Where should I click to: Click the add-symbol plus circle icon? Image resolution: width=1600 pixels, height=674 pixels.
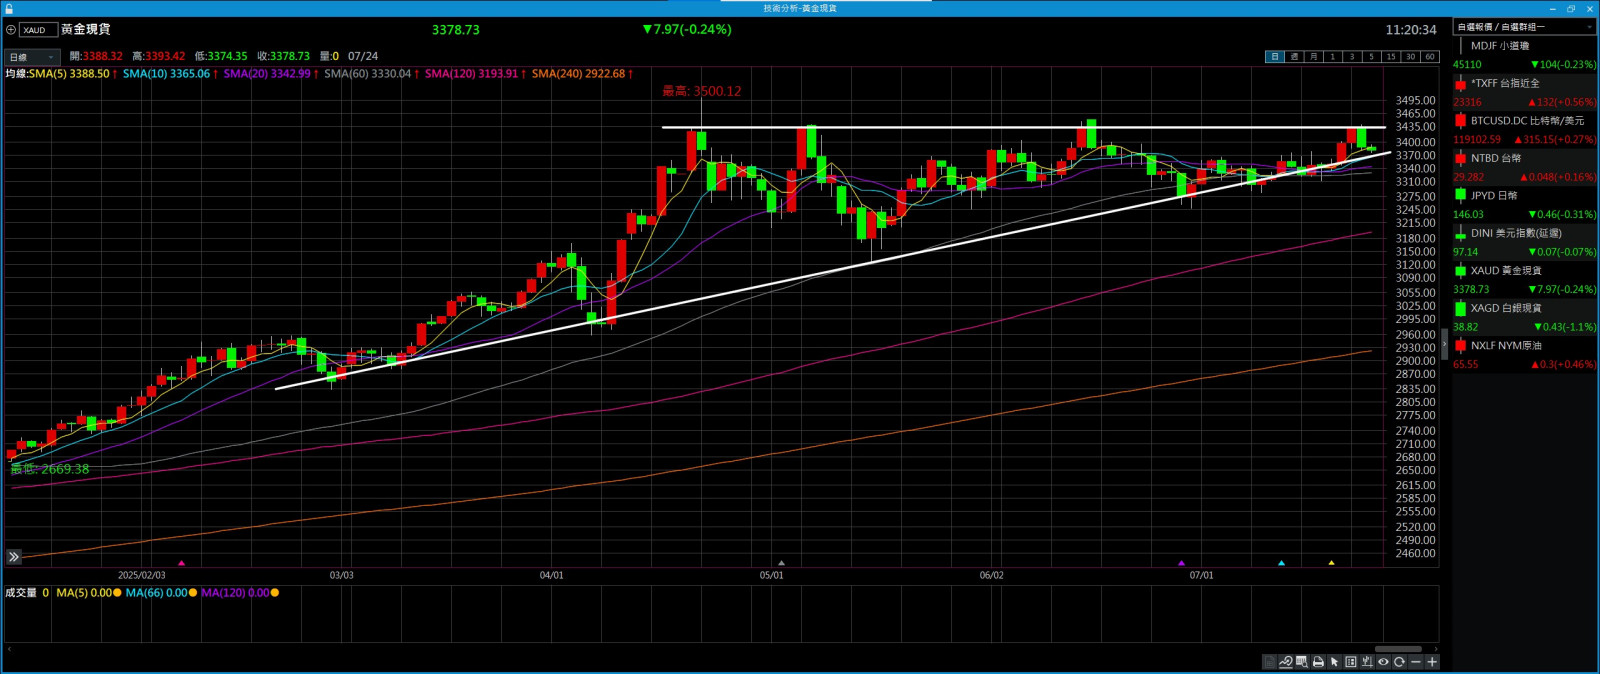point(11,30)
